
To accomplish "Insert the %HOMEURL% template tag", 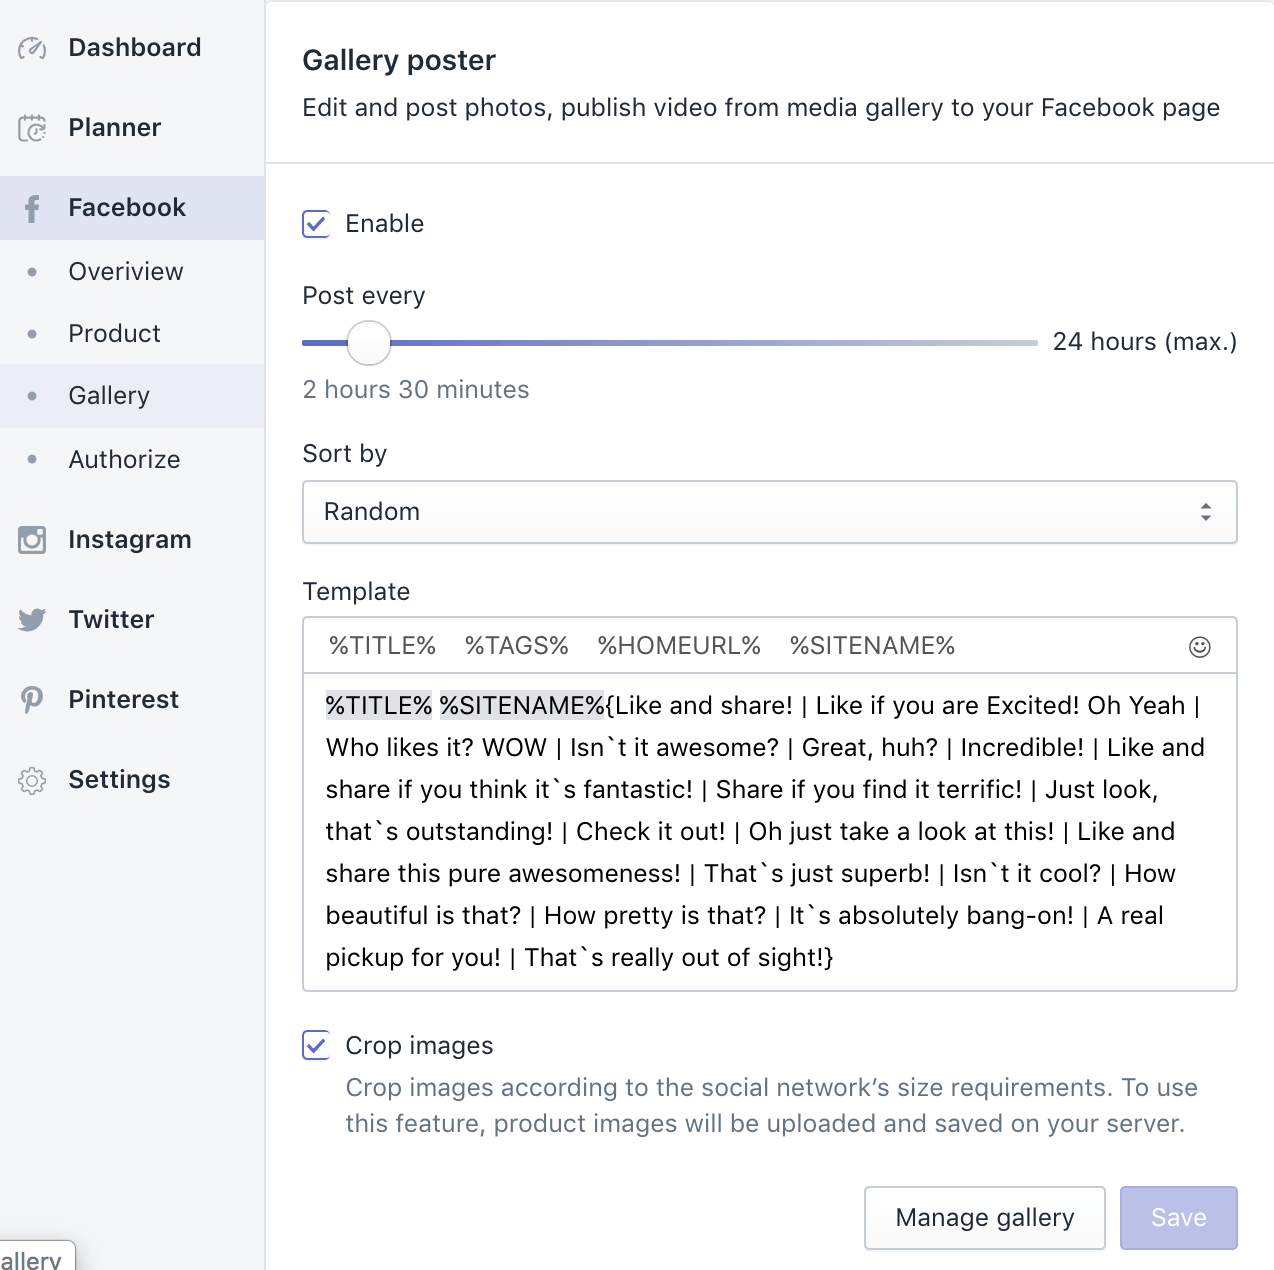I will pyautogui.click(x=679, y=647).
